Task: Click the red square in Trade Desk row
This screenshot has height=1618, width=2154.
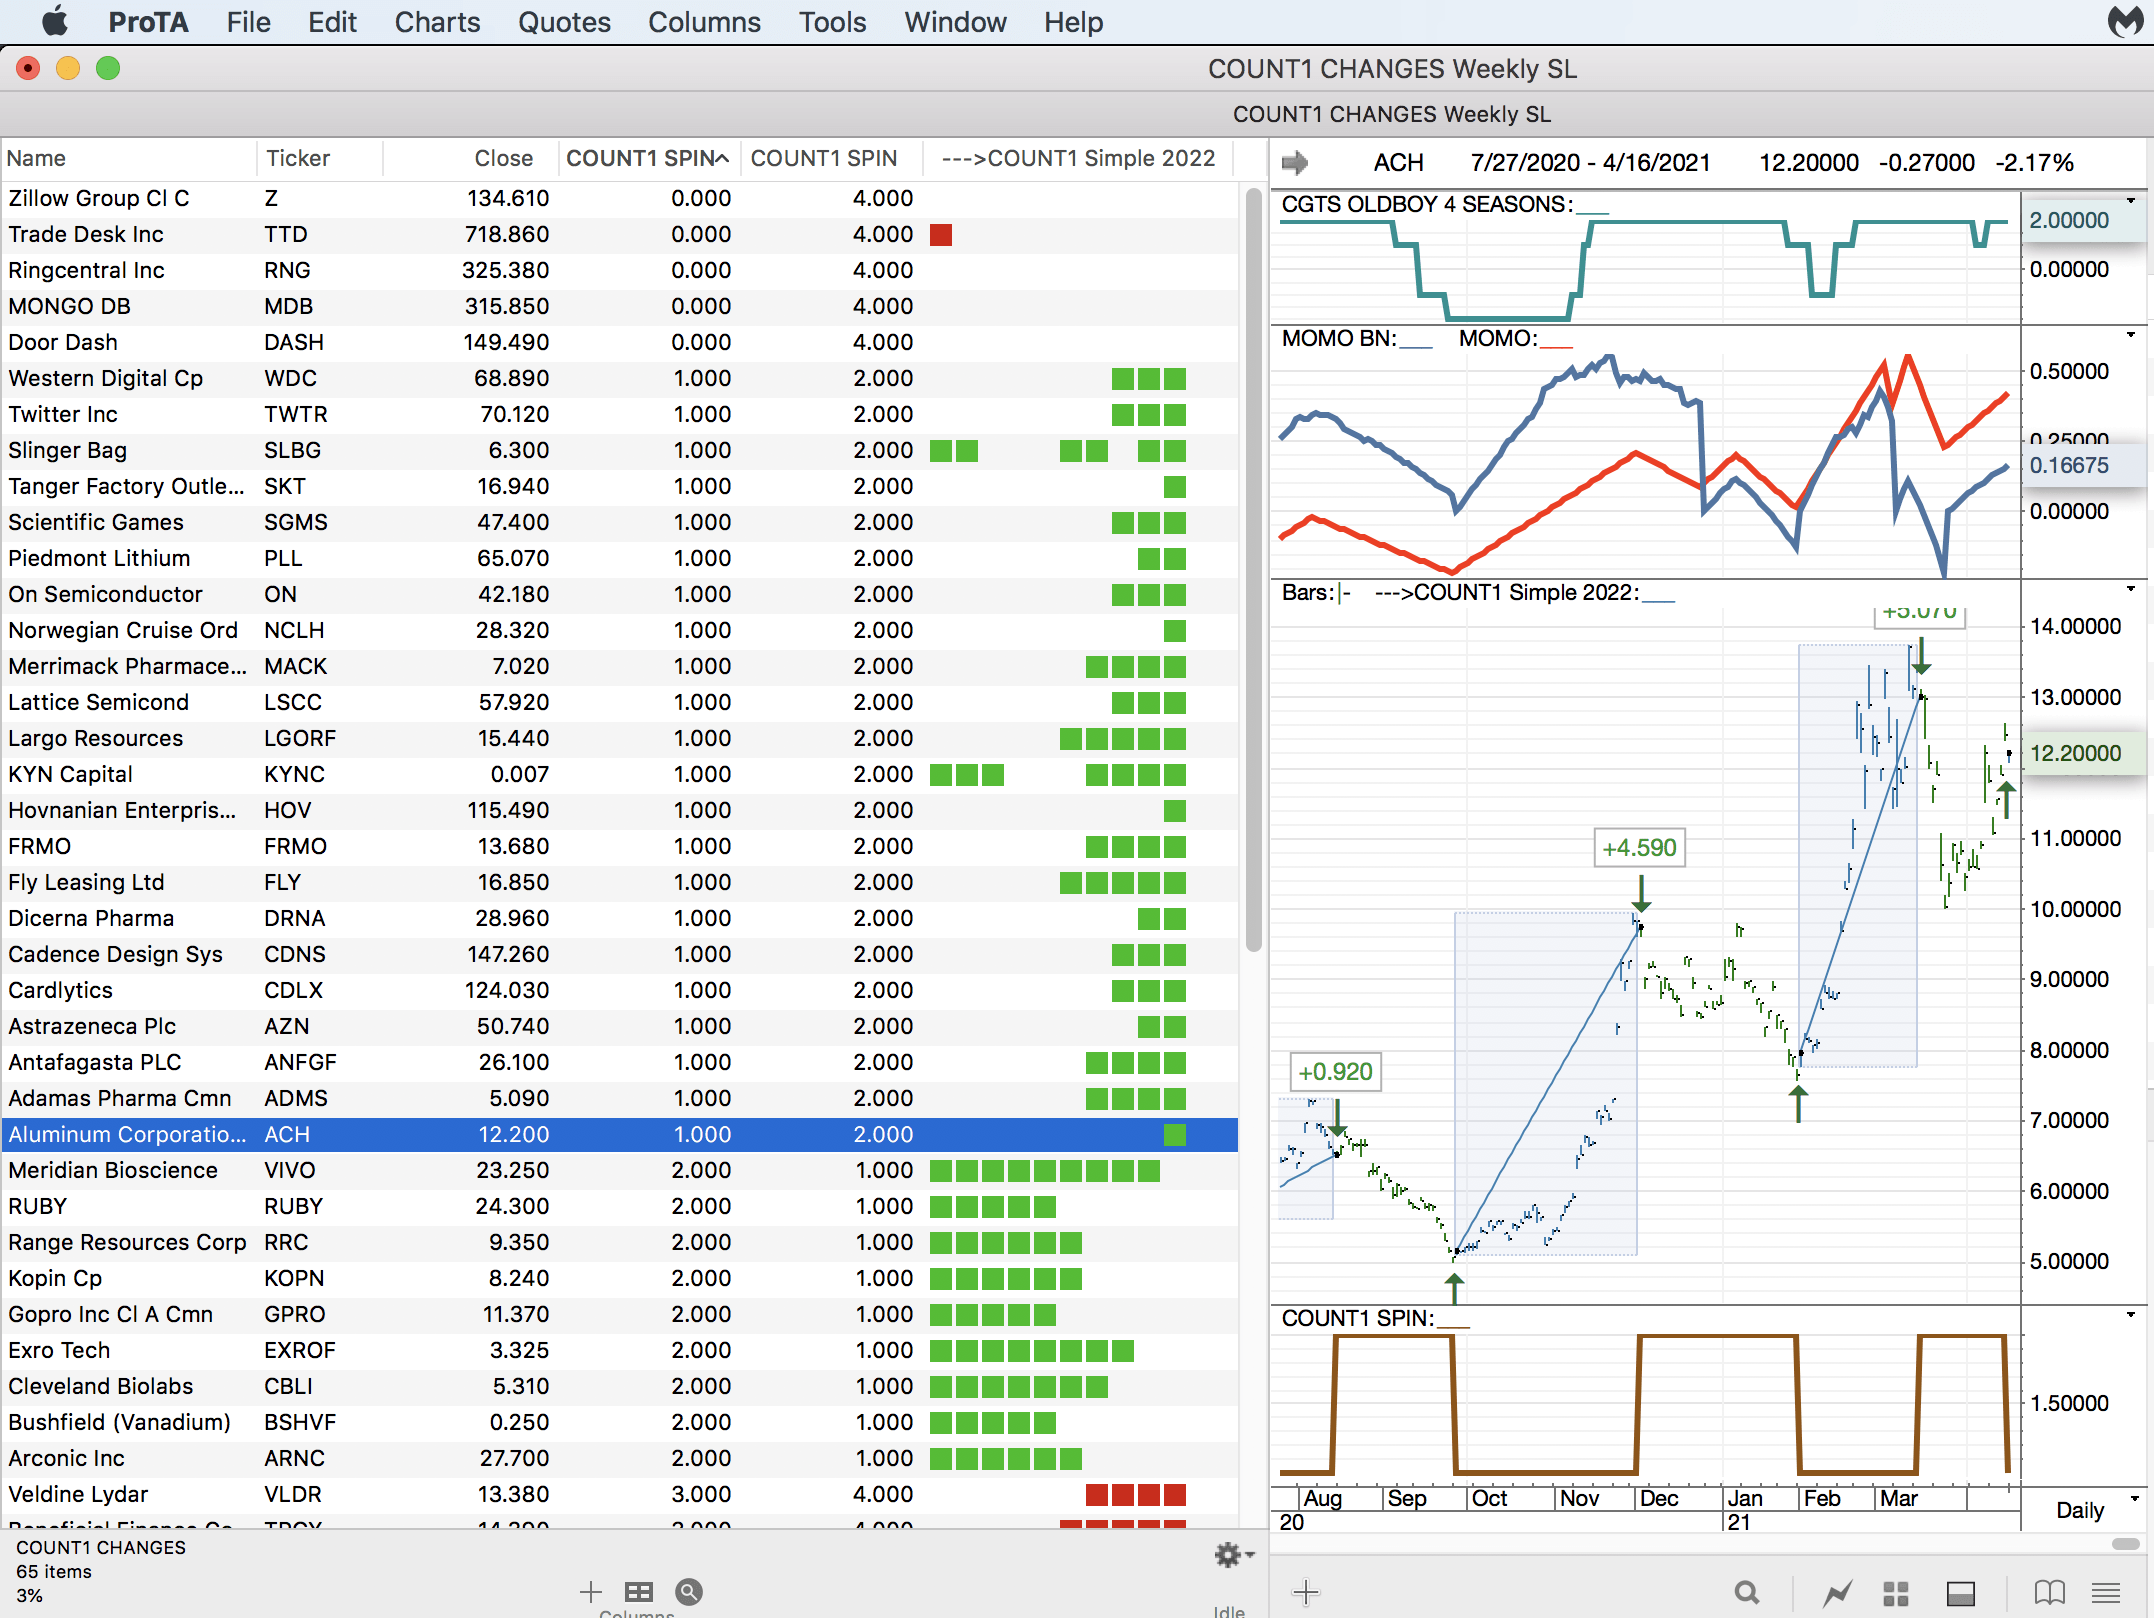Action: click(940, 235)
